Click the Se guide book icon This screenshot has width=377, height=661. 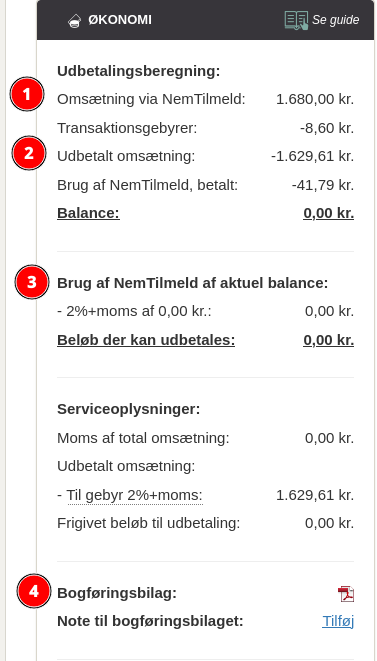point(296,20)
